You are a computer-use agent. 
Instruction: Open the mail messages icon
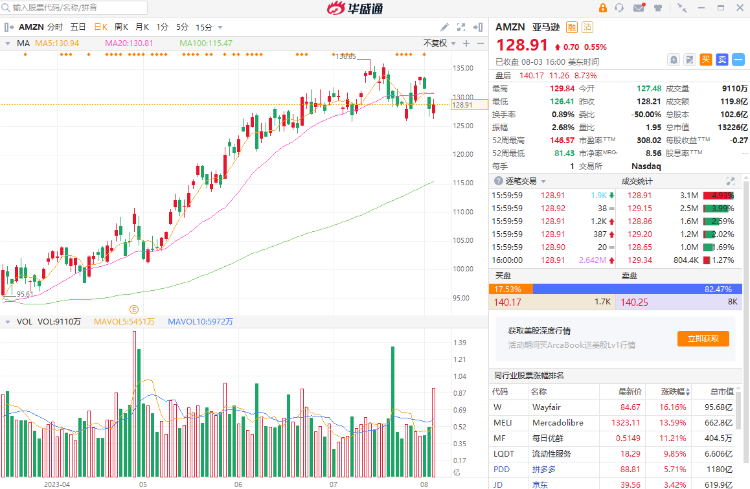[x=639, y=8]
